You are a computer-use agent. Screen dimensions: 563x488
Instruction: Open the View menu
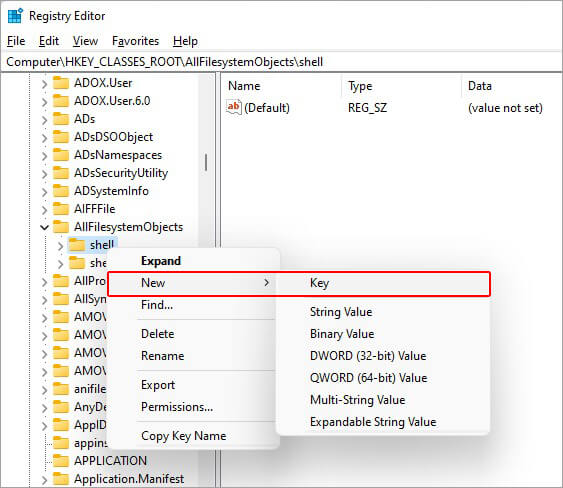(x=85, y=41)
